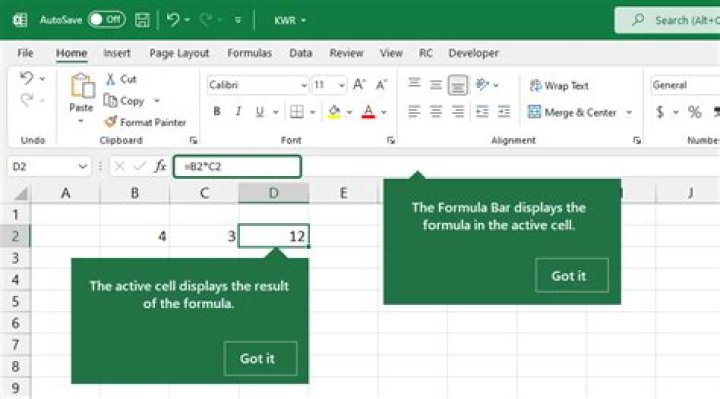720x399 pixels.
Task: Switch to the View tab
Action: pyautogui.click(x=391, y=53)
